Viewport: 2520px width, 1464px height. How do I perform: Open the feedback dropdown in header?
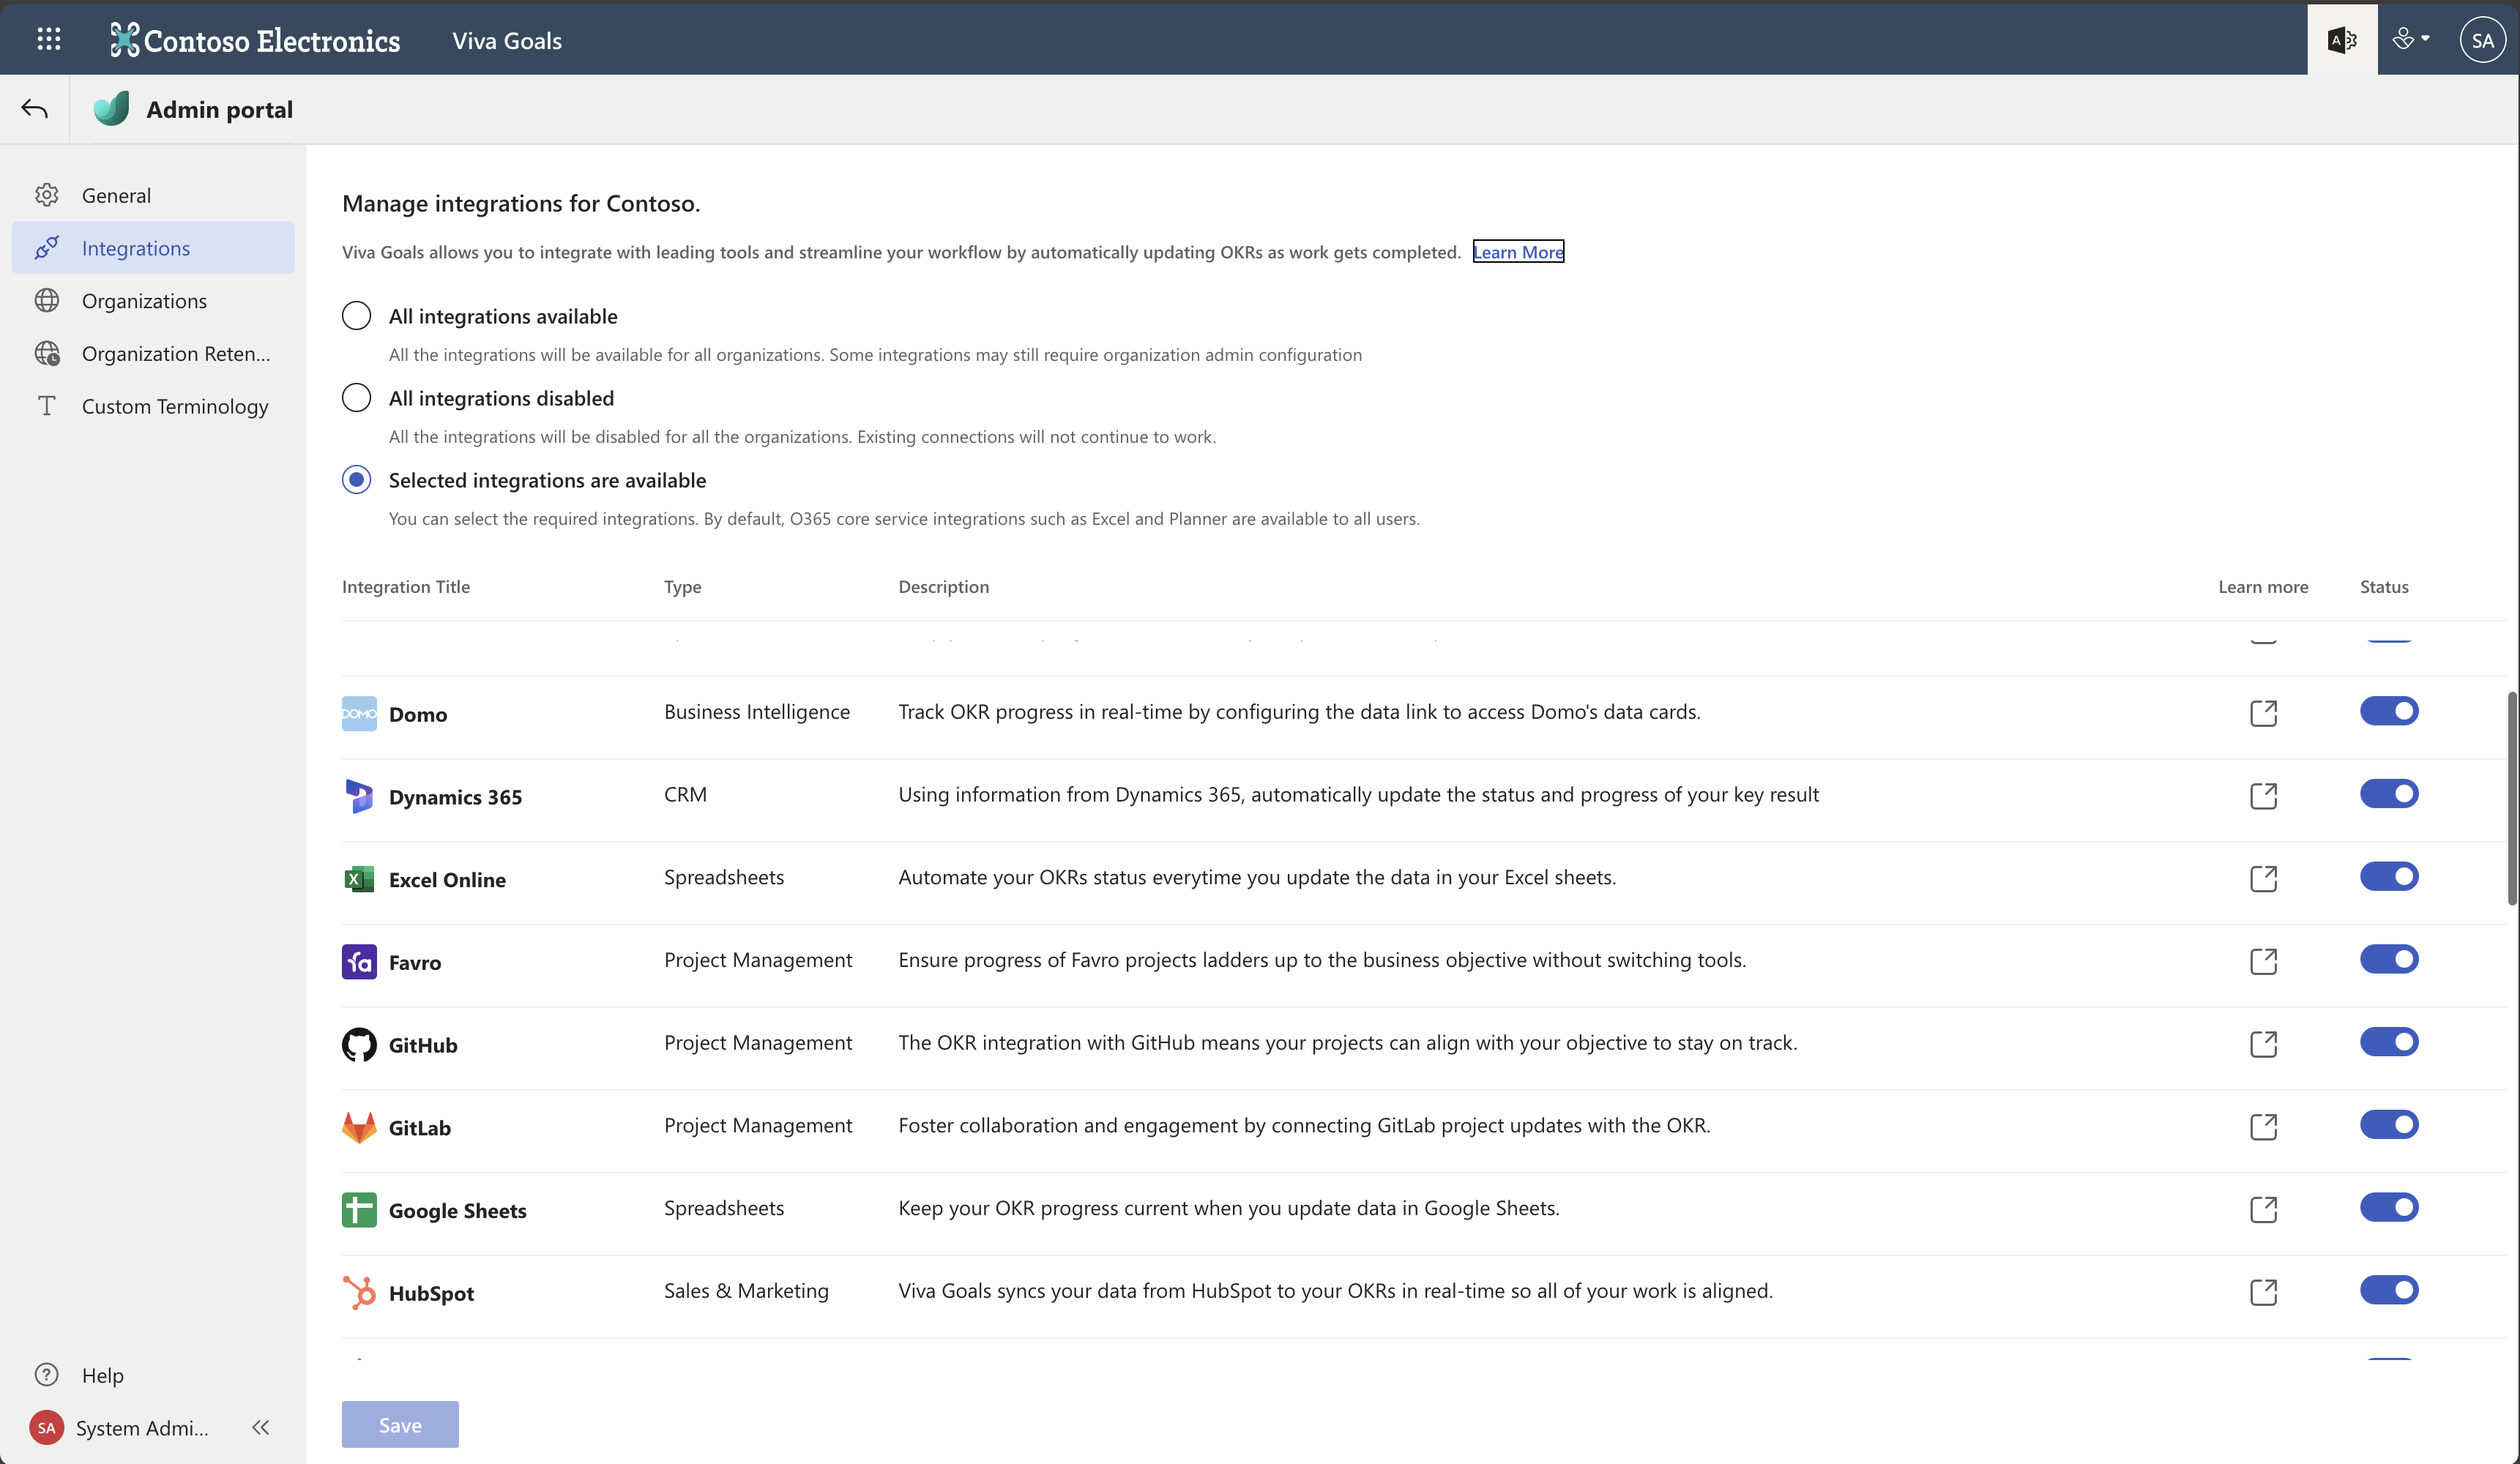(2410, 40)
